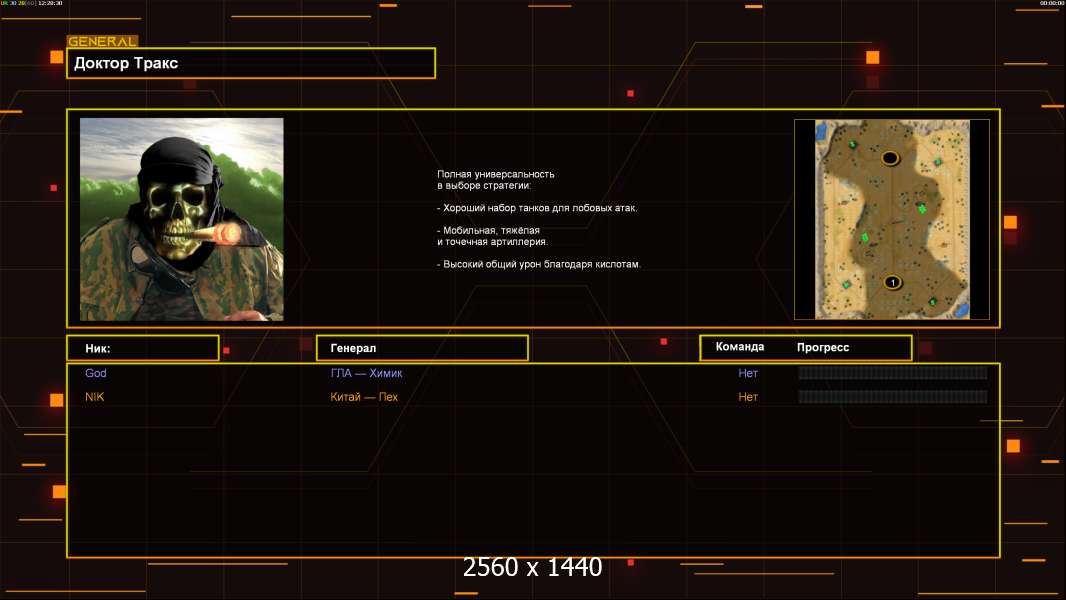The height and width of the screenshot is (600, 1066).
Task: Select start position 1 marker on map
Action: [x=893, y=282]
